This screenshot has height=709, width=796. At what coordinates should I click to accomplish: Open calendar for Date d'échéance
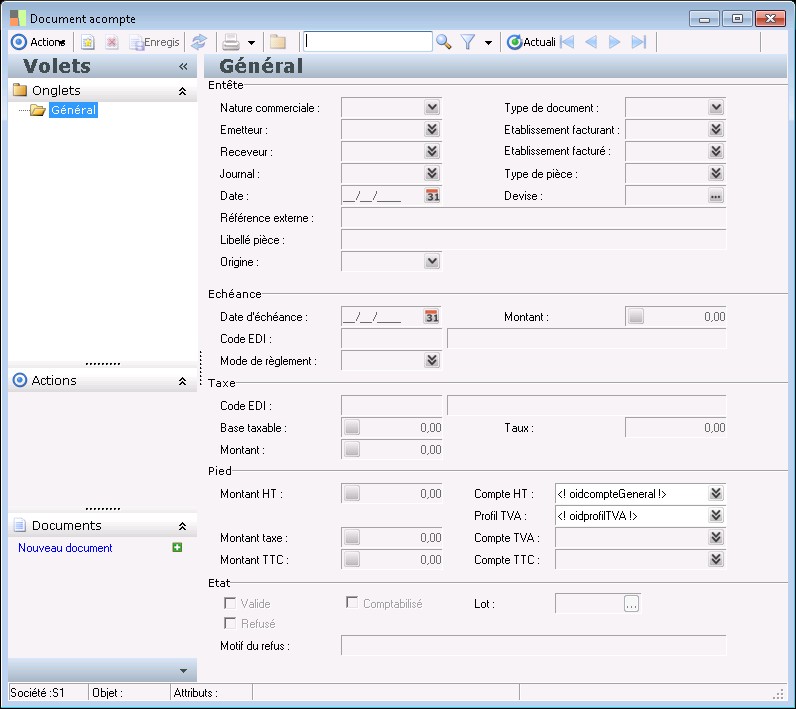432,317
